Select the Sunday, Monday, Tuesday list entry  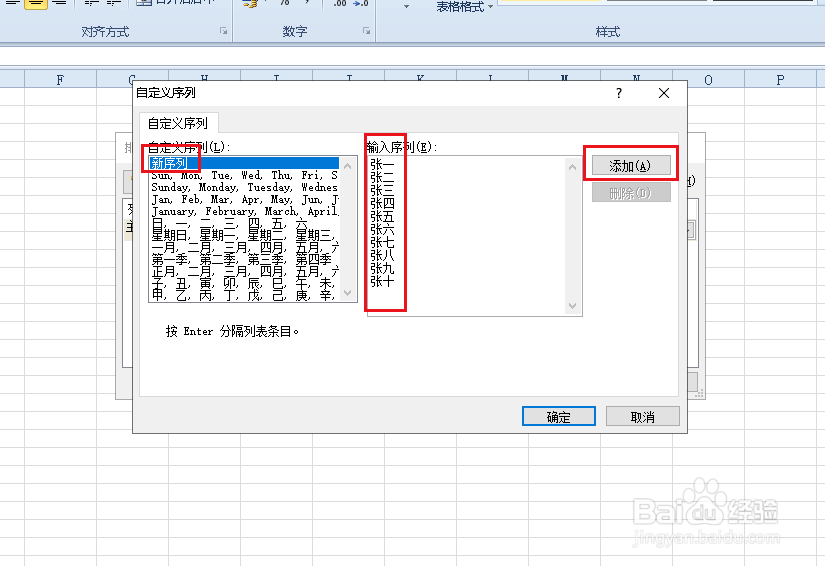click(x=244, y=187)
